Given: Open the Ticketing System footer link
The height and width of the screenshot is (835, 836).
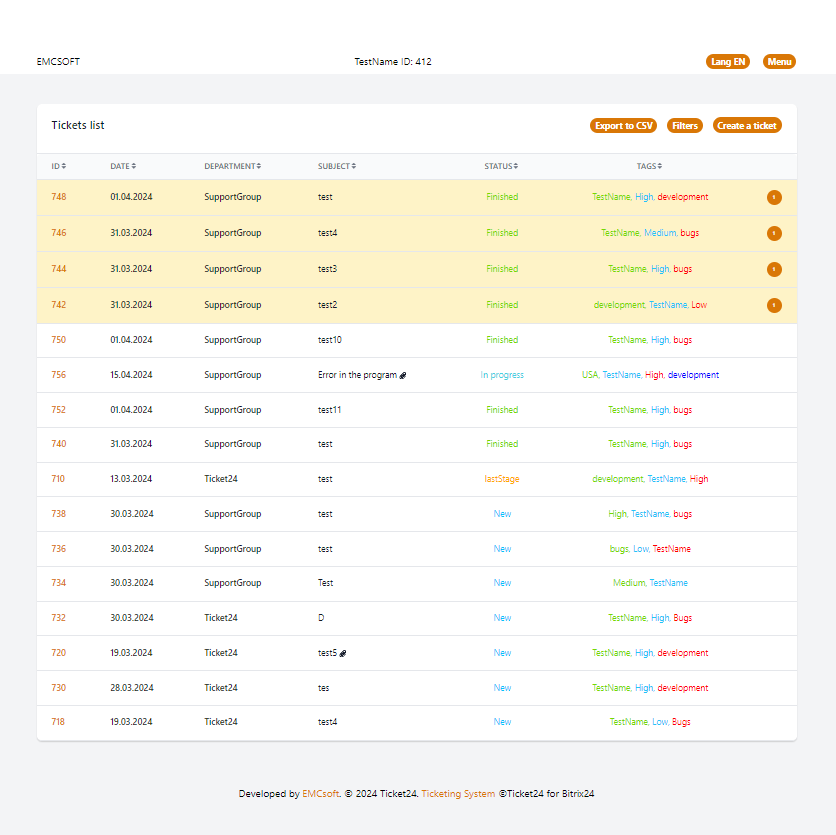Looking at the screenshot, I should click(458, 794).
